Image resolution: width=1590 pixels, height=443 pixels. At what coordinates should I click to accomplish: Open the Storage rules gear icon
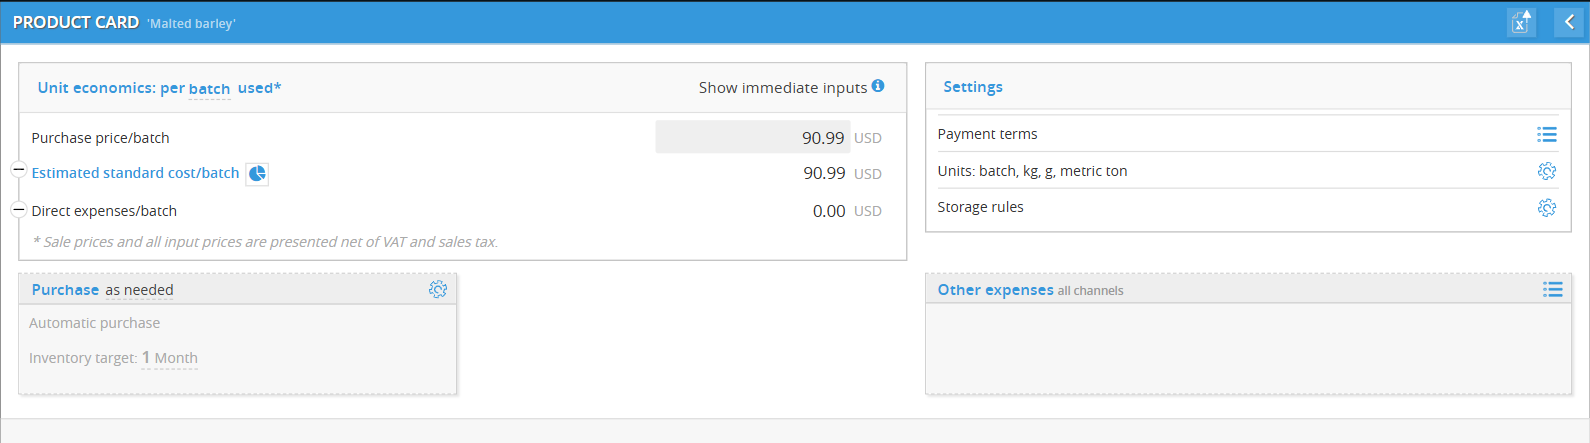click(x=1546, y=207)
